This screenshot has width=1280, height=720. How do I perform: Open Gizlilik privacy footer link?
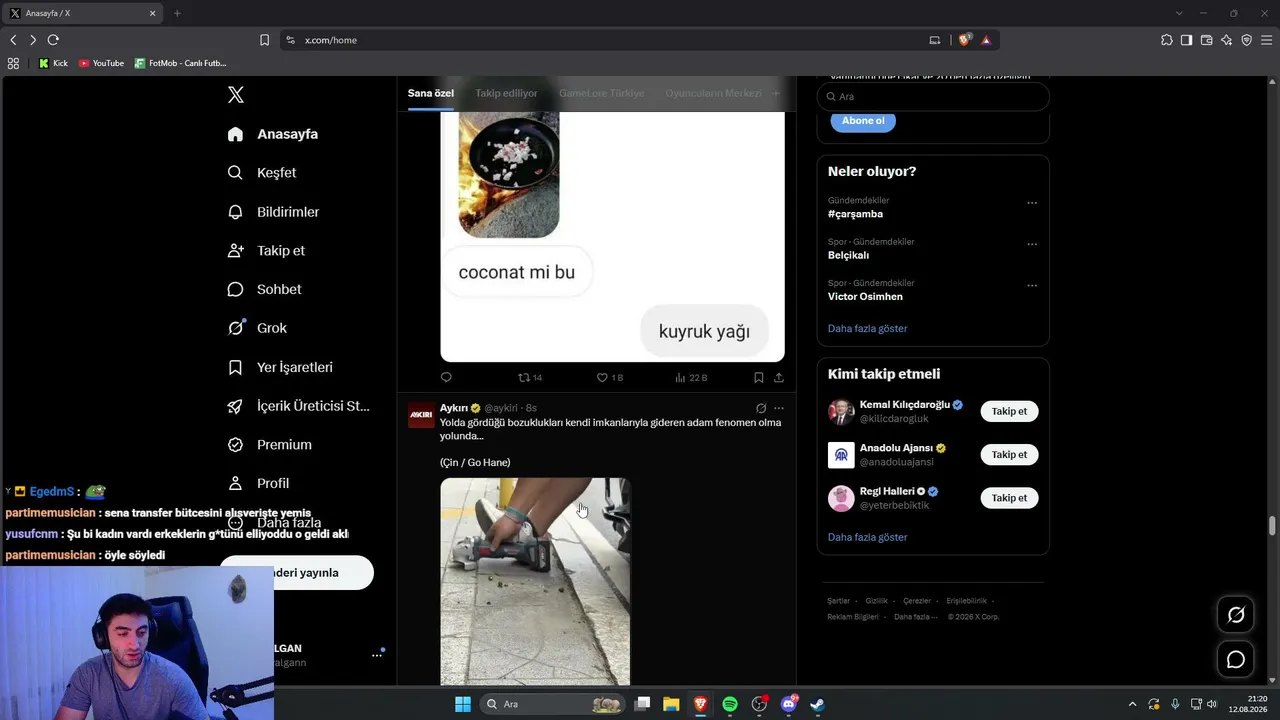tap(876, 601)
